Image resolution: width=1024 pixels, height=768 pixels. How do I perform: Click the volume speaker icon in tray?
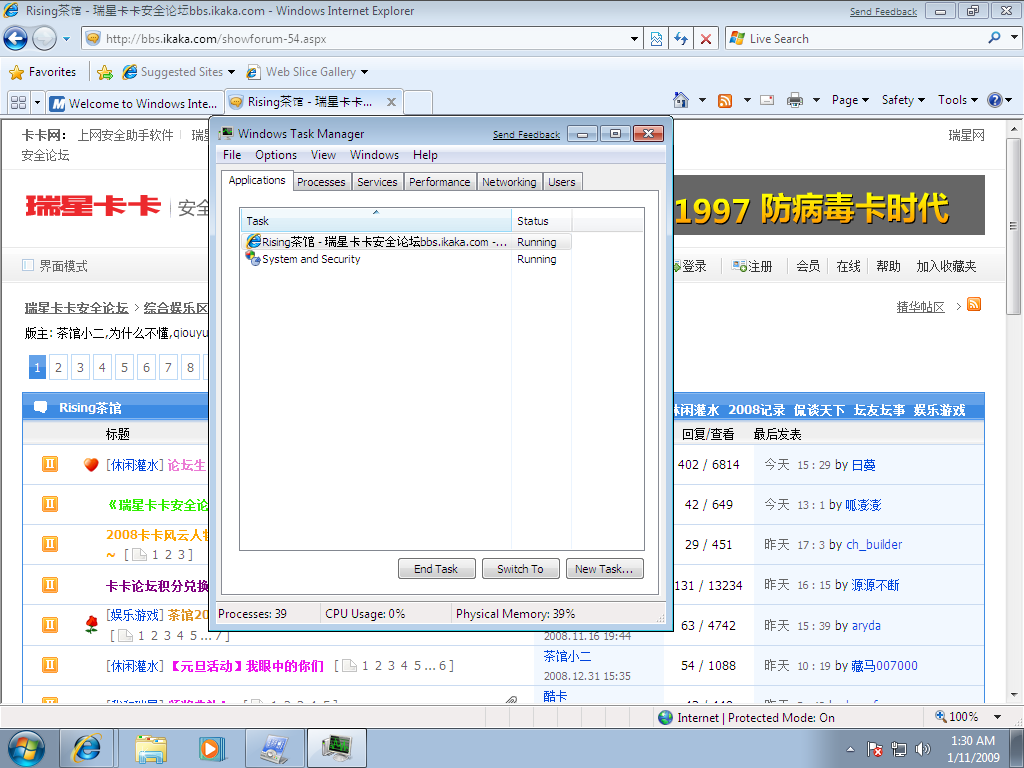click(x=922, y=748)
